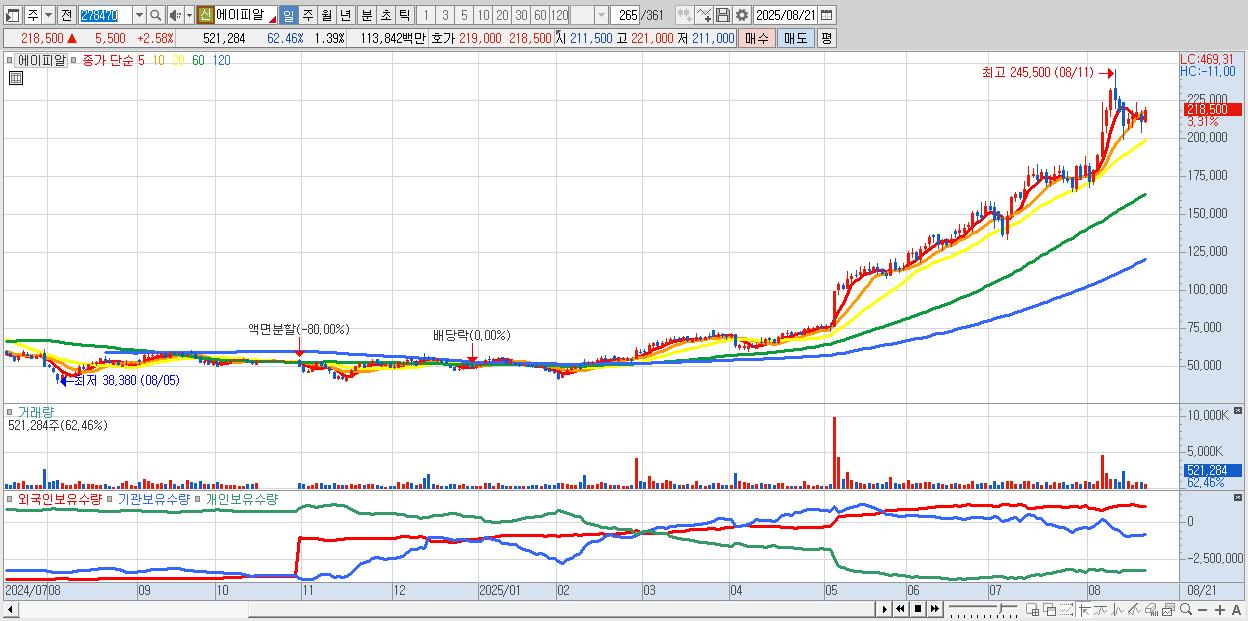Select interval 1 tab
Viewport: 1248px width, 621px height.
pos(425,15)
